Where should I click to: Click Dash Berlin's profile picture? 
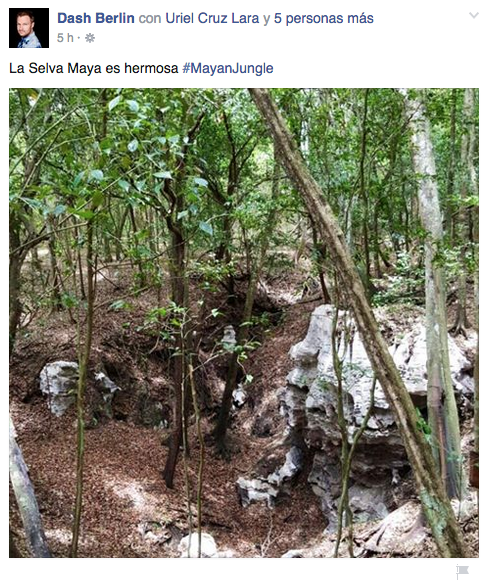(x=29, y=28)
